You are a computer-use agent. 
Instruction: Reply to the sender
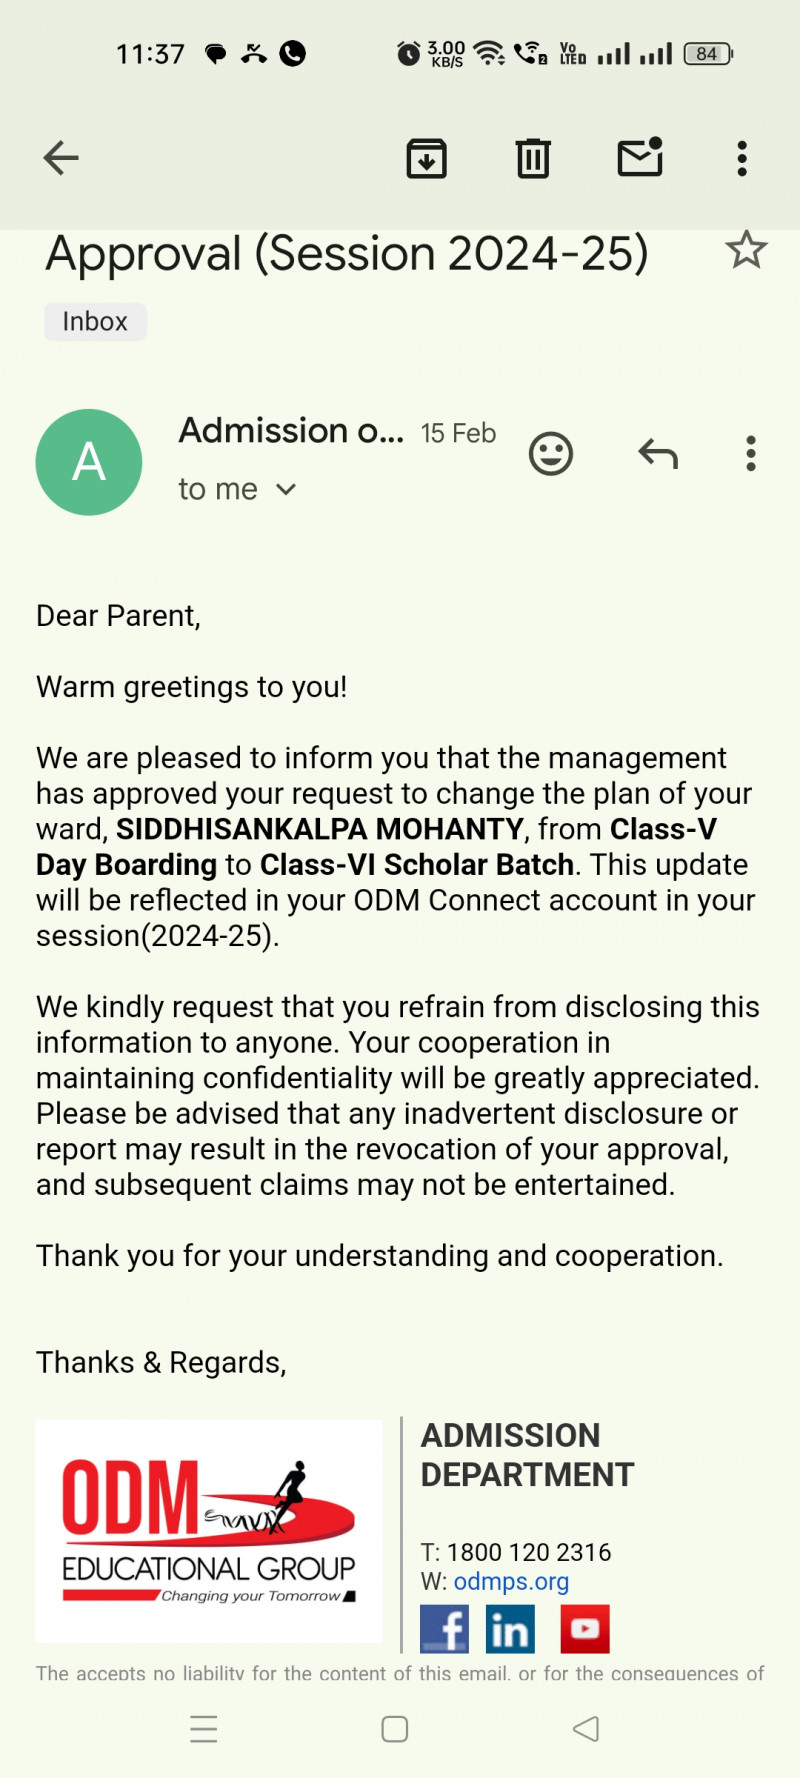tap(658, 454)
